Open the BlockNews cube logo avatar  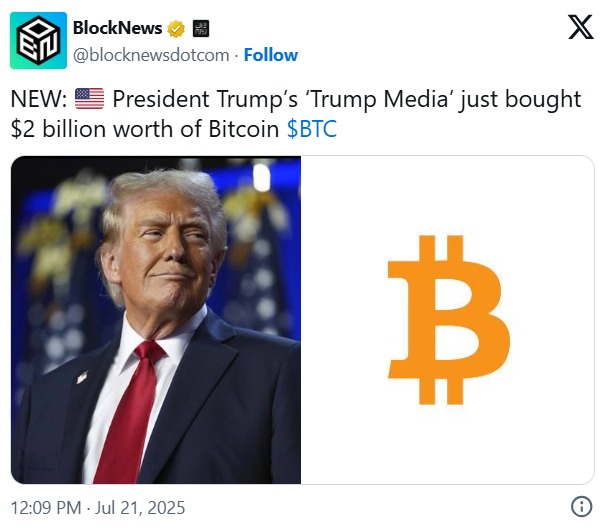[38, 40]
